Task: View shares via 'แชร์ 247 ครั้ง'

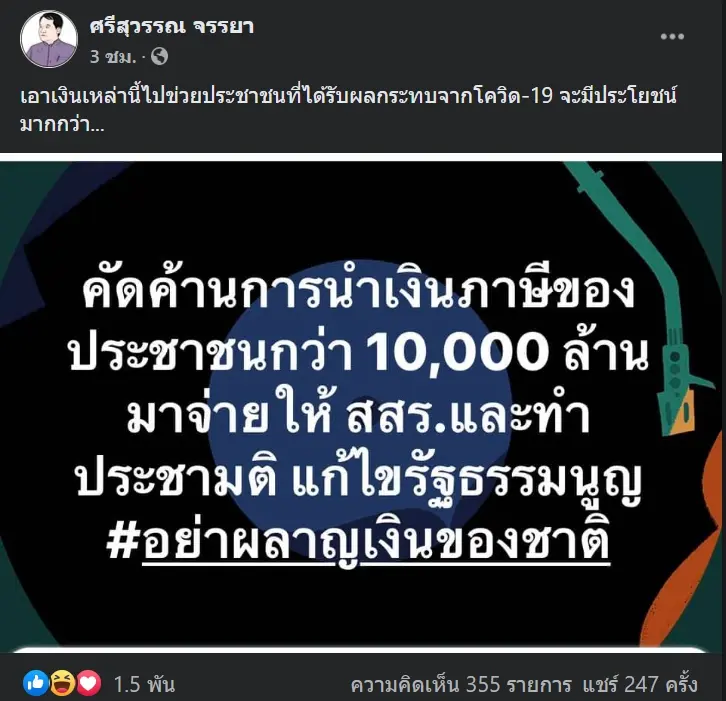Action: (640, 684)
